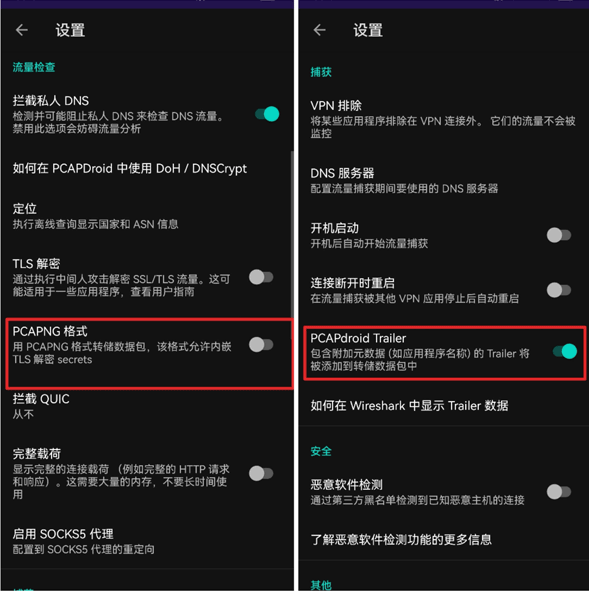Image resolution: width=589 pixels, height=591 pixels.
Task: Tap back arrow in left settings screen
Action: [x=22, y=30]
